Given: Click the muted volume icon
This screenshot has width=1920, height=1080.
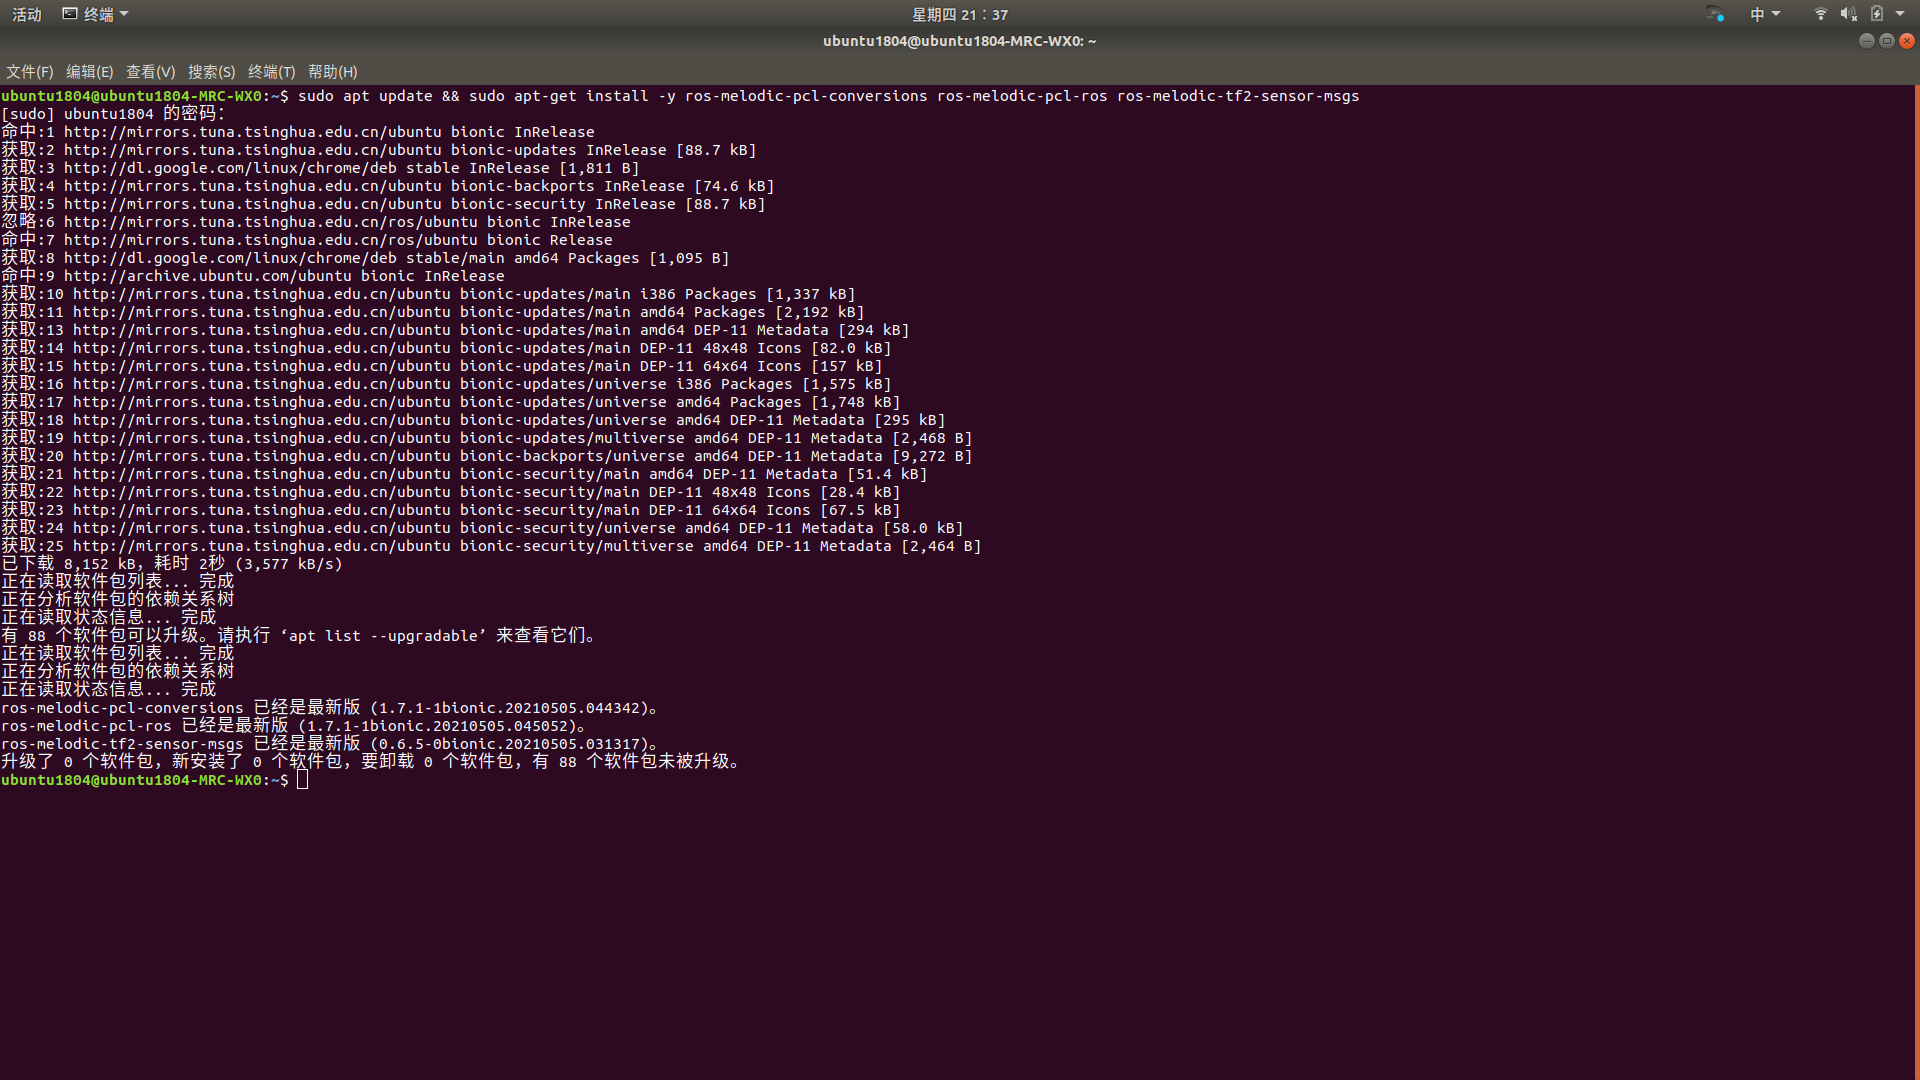Looking at the screenshot, I should coord(1848,14).
